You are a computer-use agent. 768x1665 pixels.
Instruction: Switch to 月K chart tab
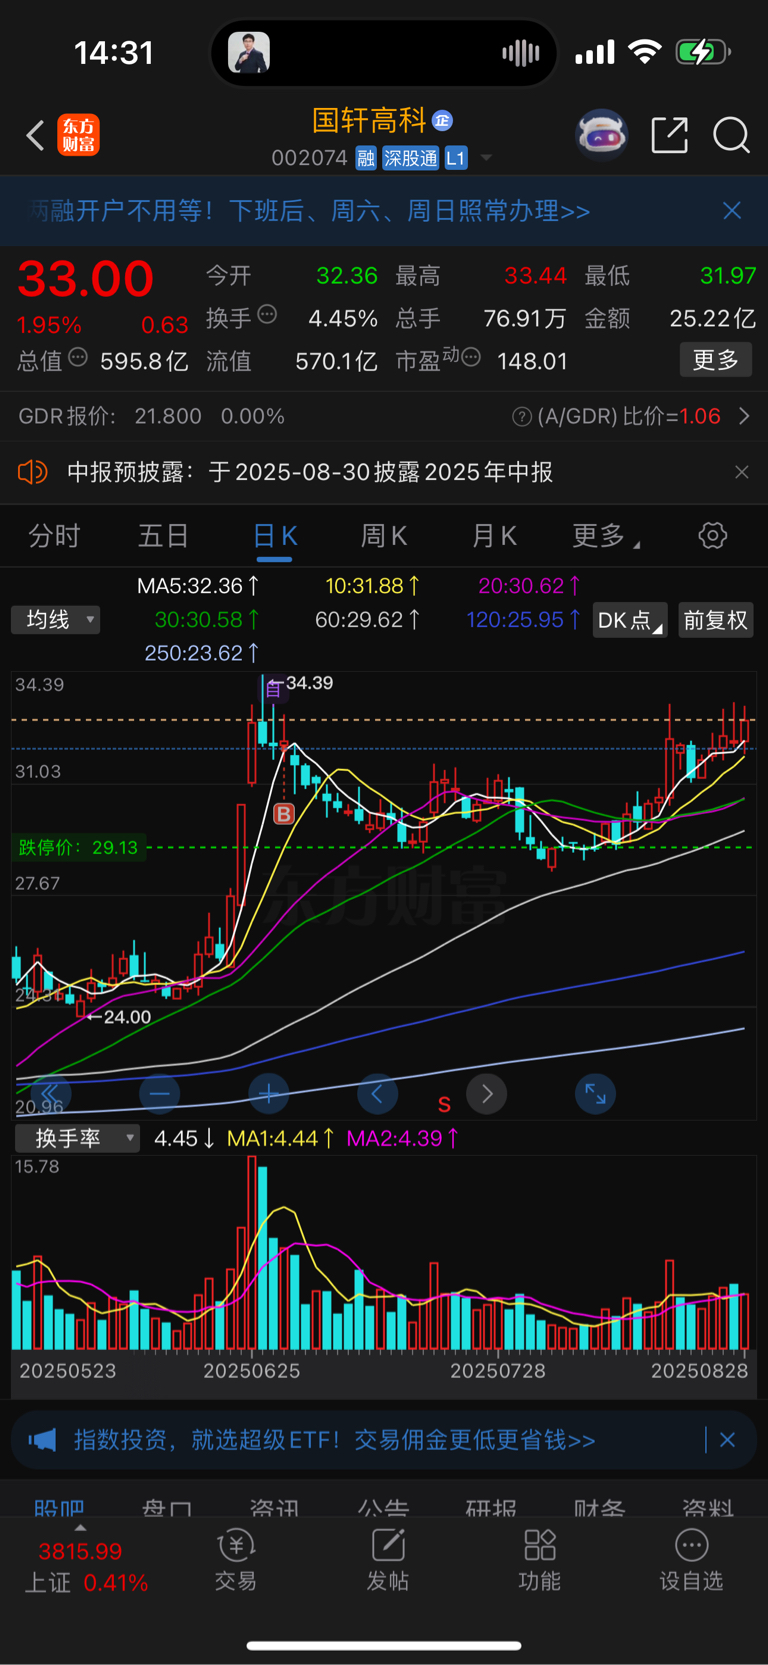(494, 536)
